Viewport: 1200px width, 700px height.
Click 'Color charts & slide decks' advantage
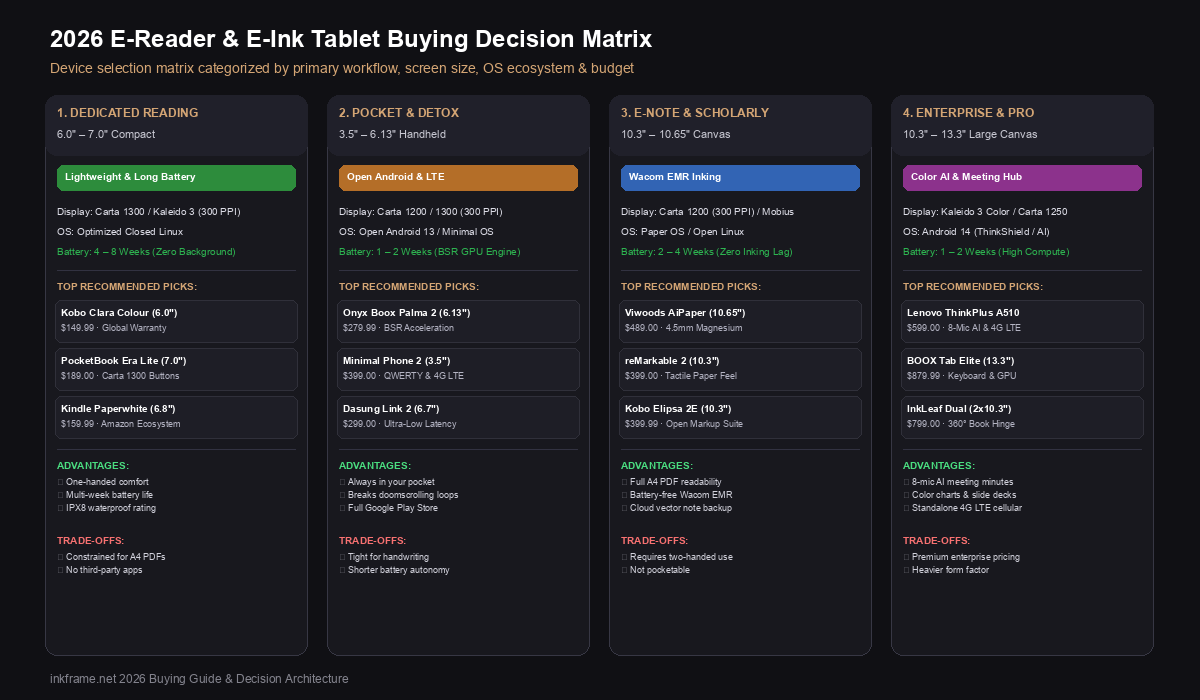pyautogui.click(x=964, y=495)
